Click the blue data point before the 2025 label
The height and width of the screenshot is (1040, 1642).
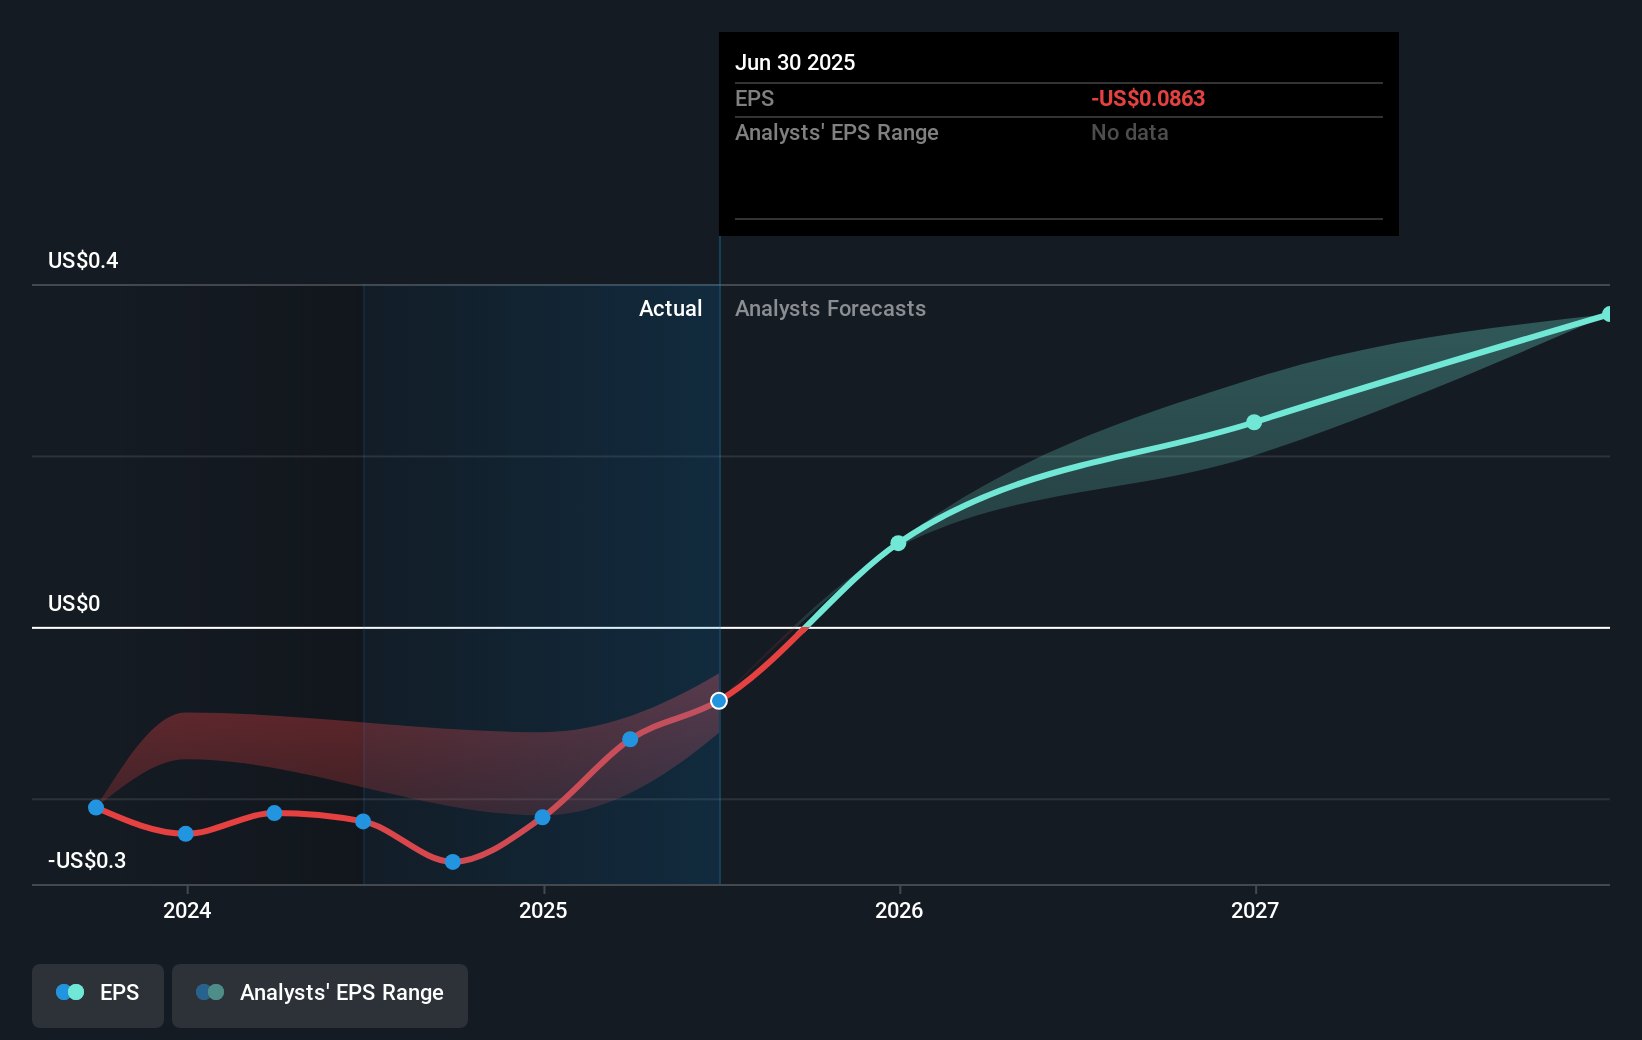click(x=542, y=818)
